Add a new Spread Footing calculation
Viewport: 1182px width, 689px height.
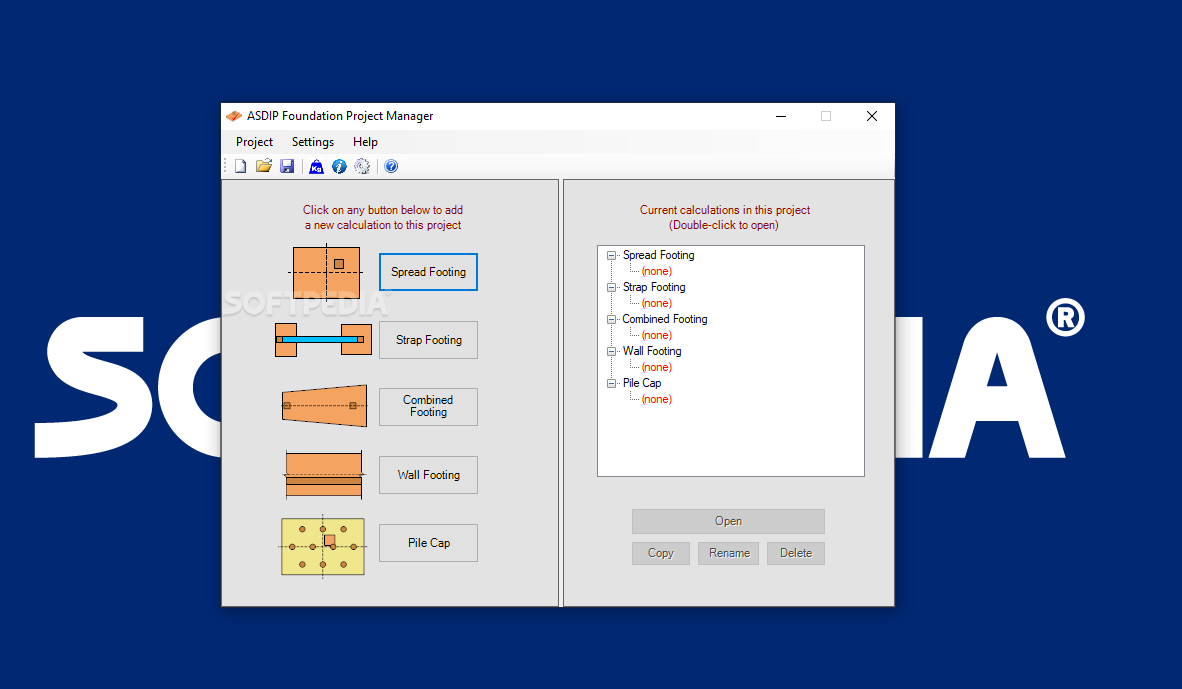point(428,272)
